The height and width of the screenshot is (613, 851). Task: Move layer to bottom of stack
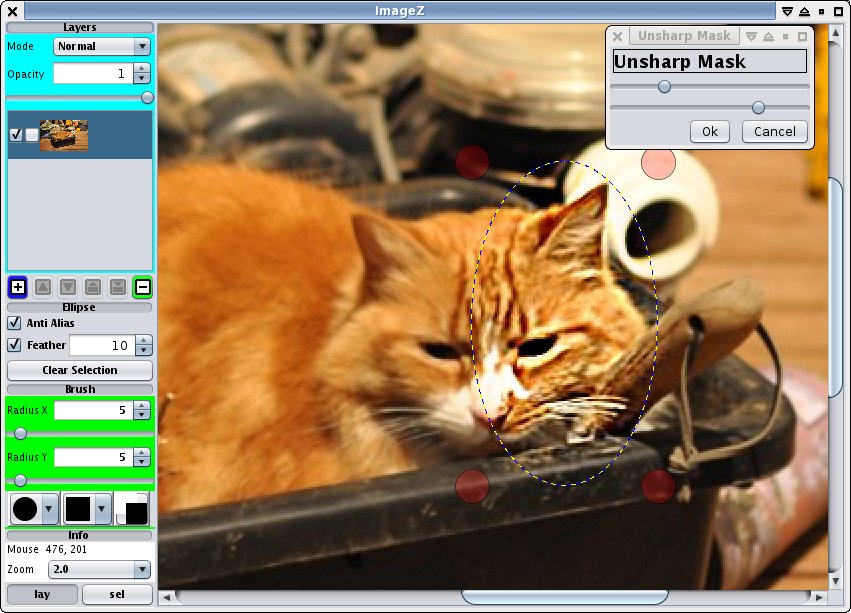point(118,287)
